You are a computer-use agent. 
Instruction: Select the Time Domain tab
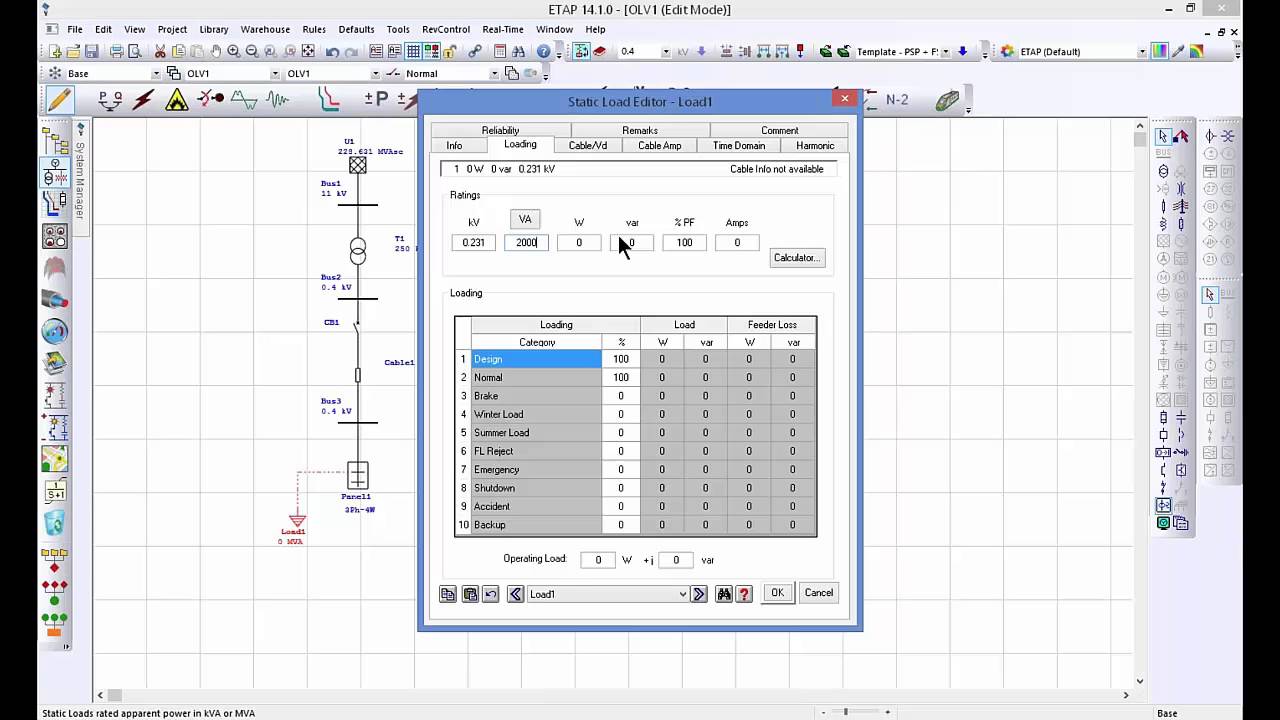pyautogui.click(x=739, y=146)
